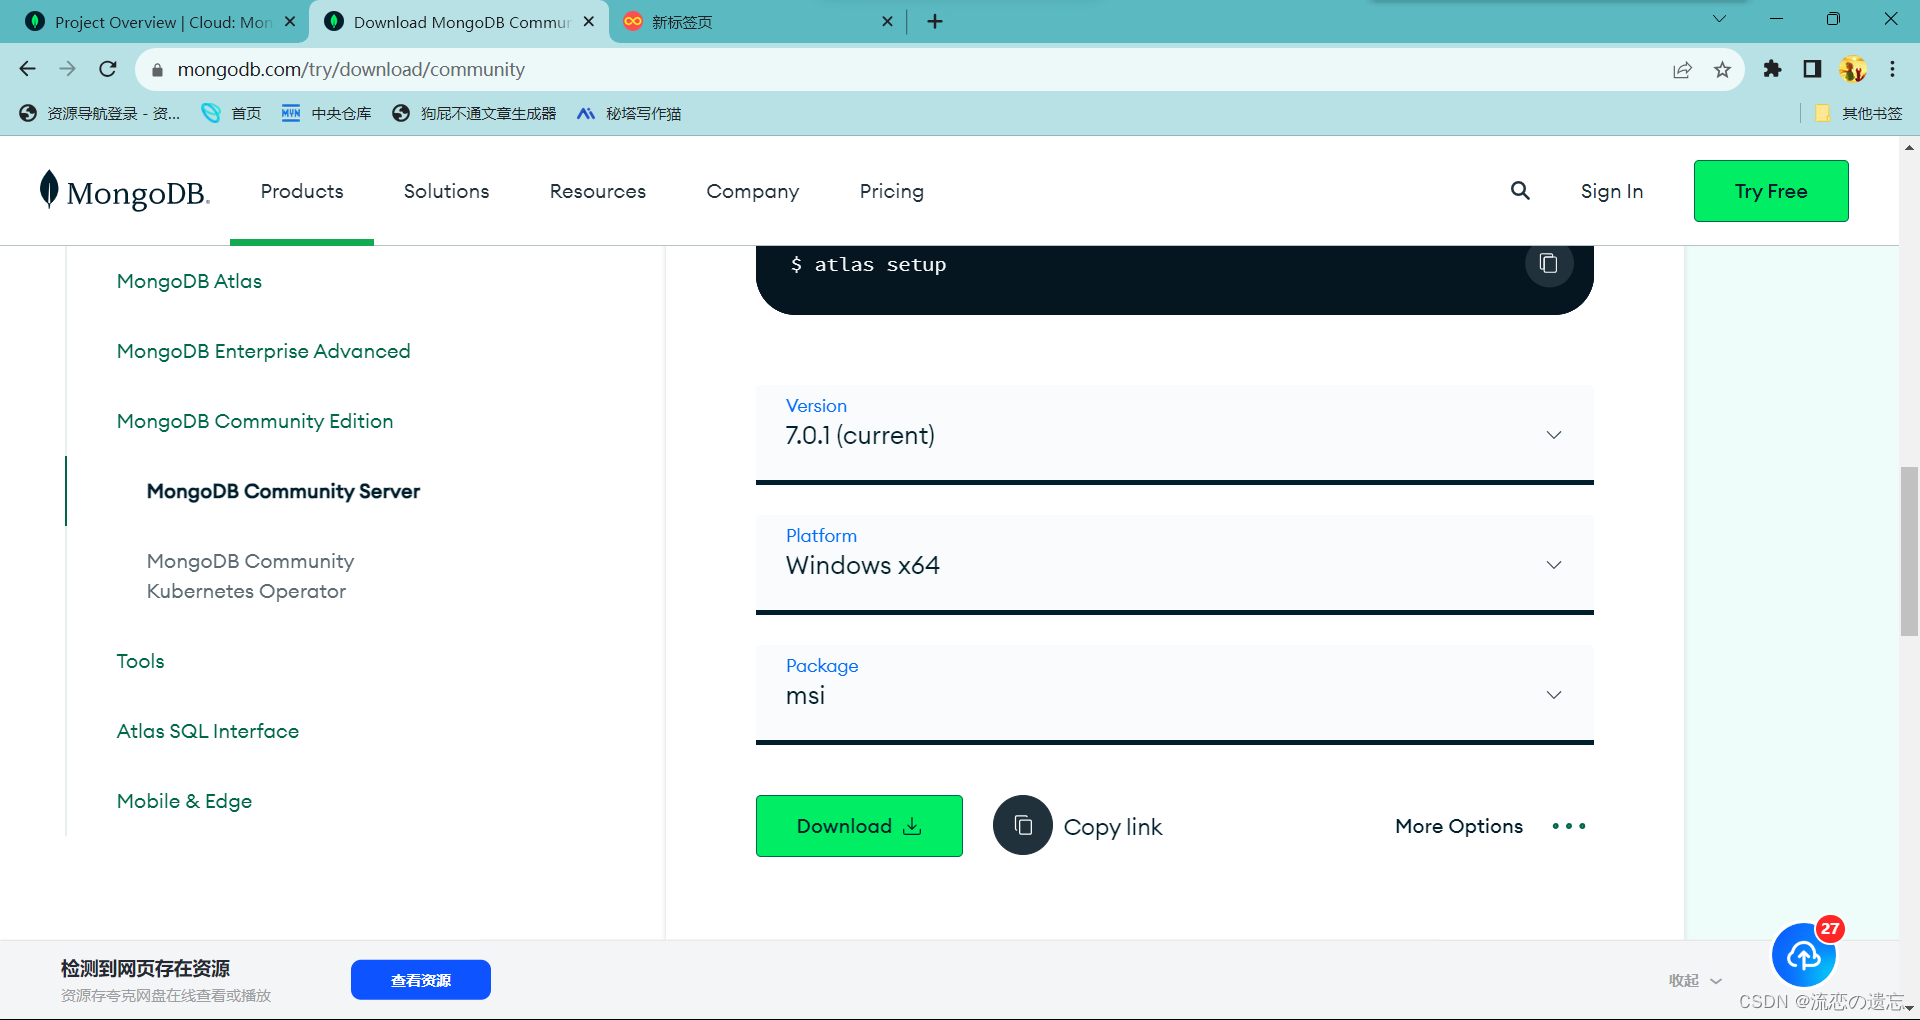
Task: Expand the Package dropdown
Action: coord(1174,694)
